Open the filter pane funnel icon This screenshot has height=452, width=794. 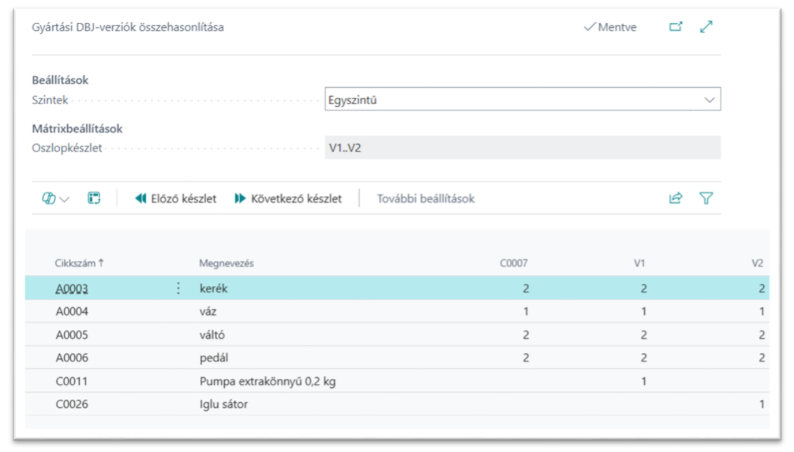coord(706,198)
